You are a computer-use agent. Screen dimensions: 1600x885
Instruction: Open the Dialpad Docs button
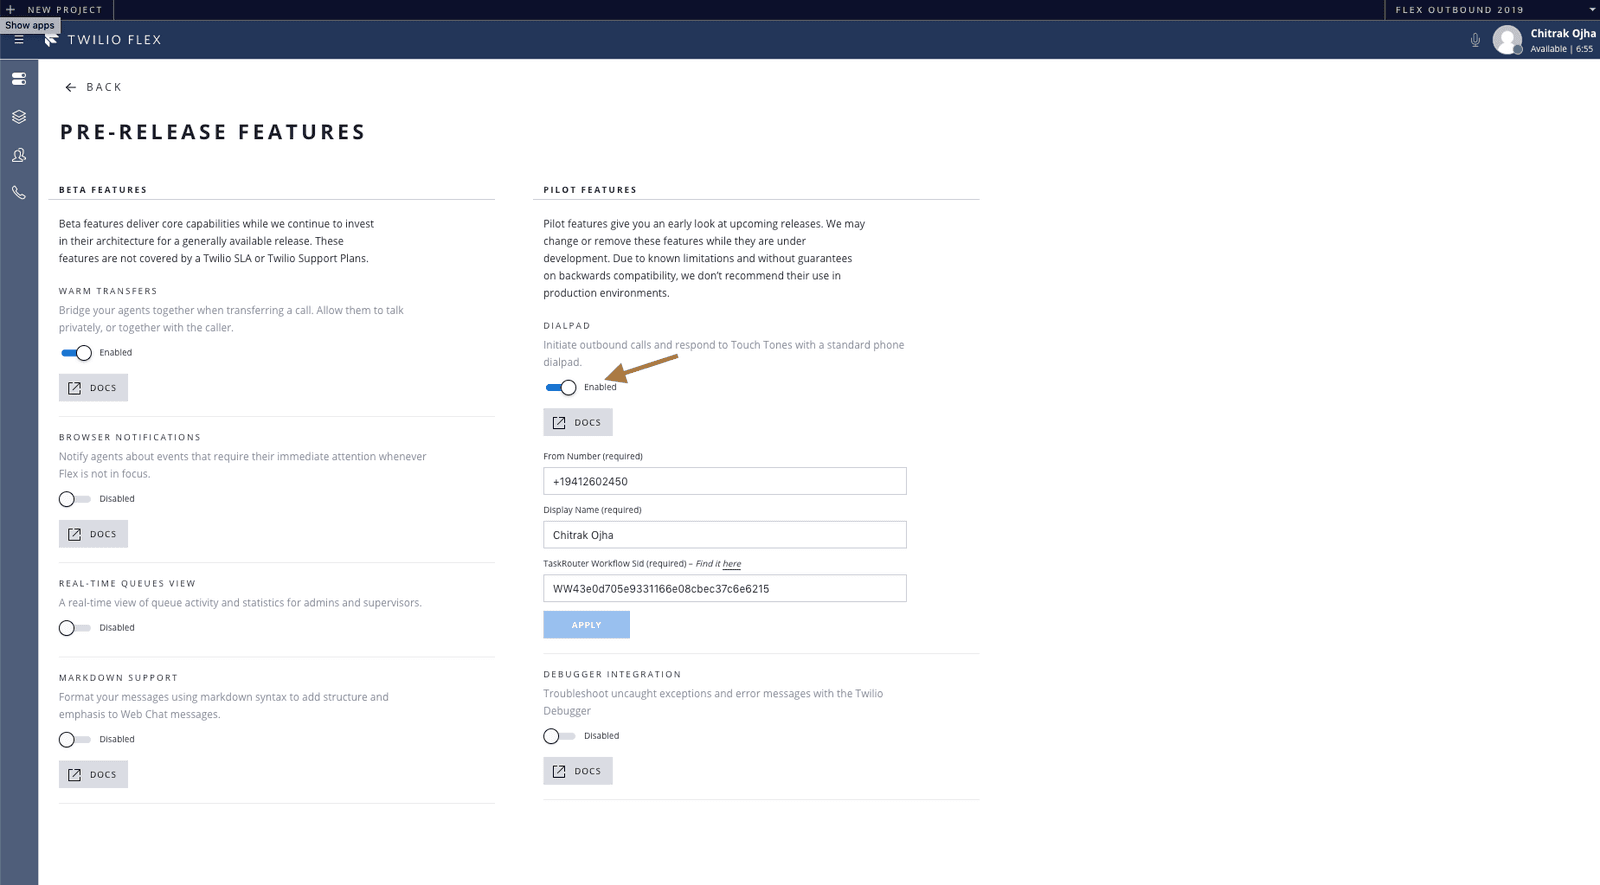[x=578, y=422]
